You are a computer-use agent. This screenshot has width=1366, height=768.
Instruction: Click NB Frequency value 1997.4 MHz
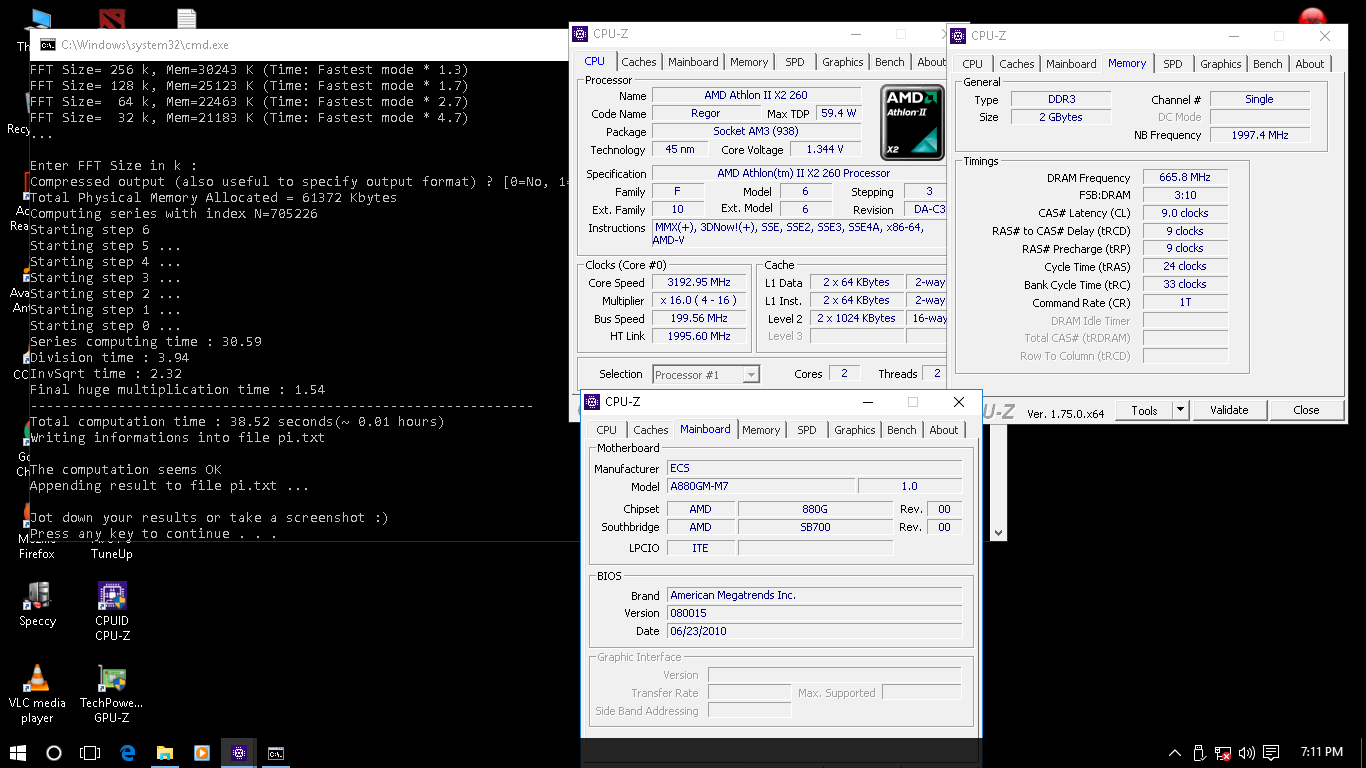1259,135
